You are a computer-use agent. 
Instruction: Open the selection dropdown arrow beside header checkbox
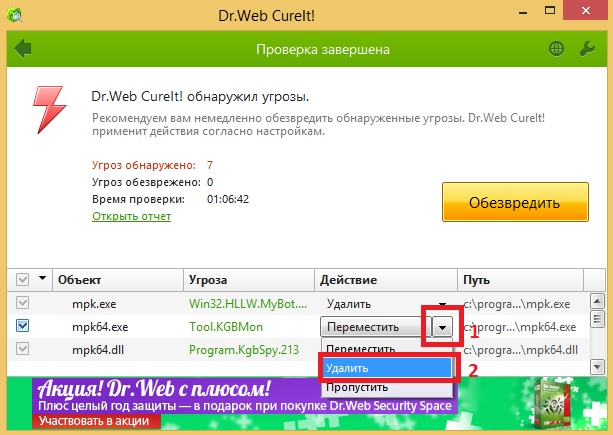(x=42, y=278)
